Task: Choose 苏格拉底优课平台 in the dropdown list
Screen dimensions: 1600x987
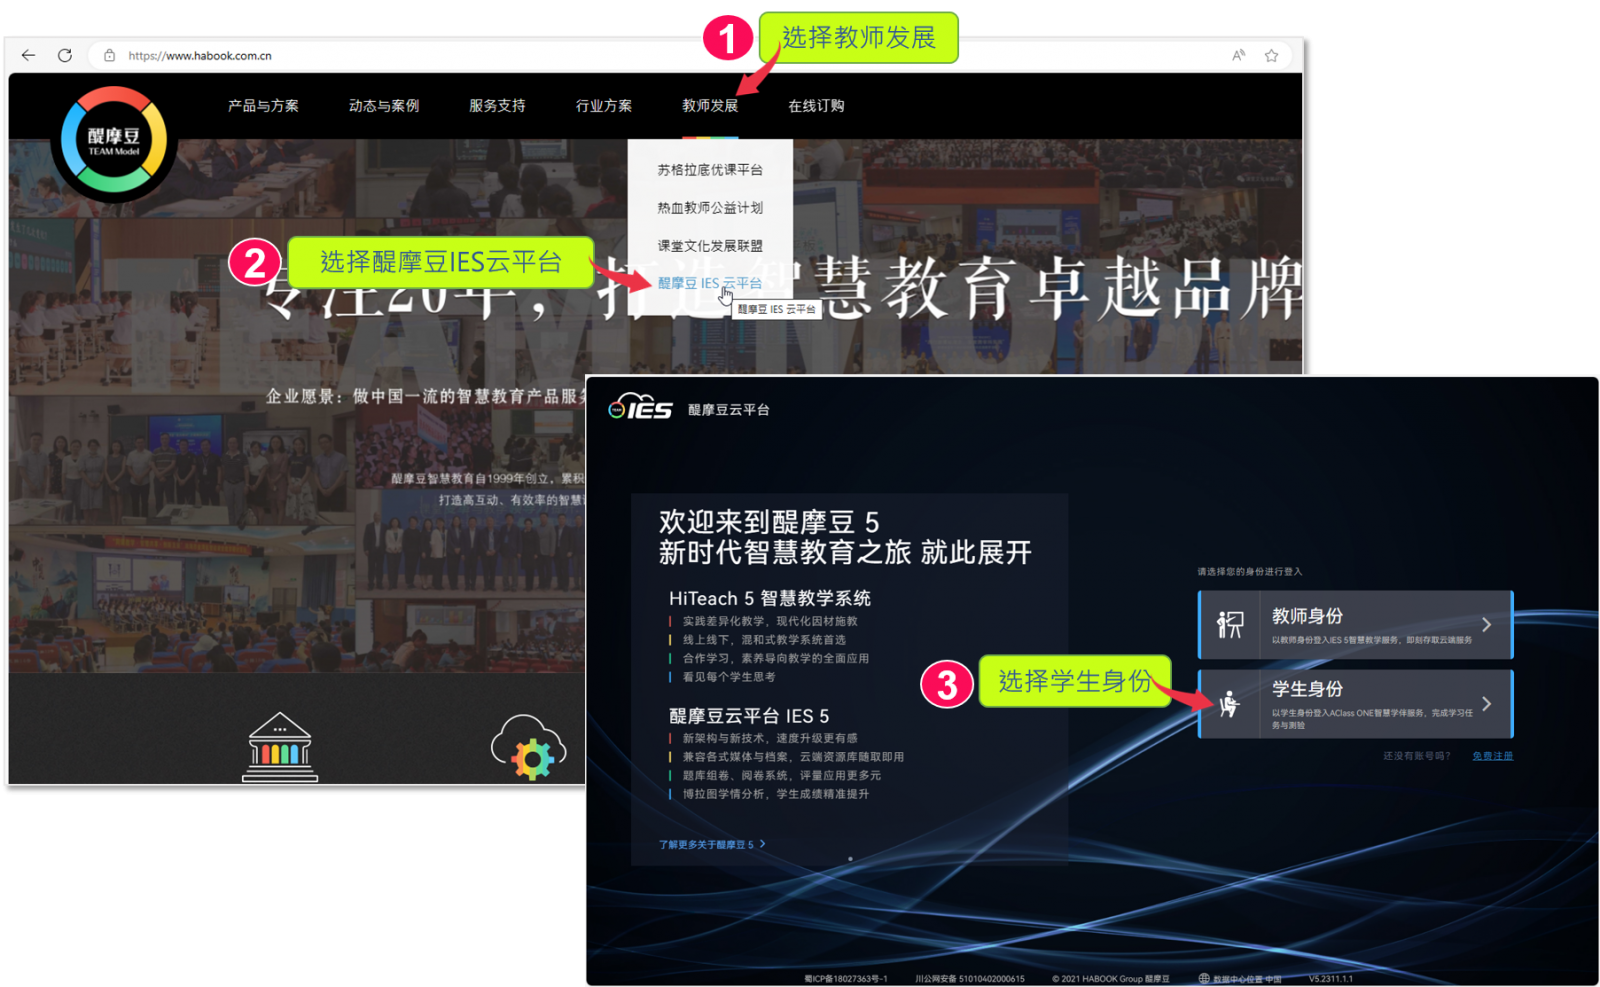Action: pyautogui.click(x=709, y=170)
